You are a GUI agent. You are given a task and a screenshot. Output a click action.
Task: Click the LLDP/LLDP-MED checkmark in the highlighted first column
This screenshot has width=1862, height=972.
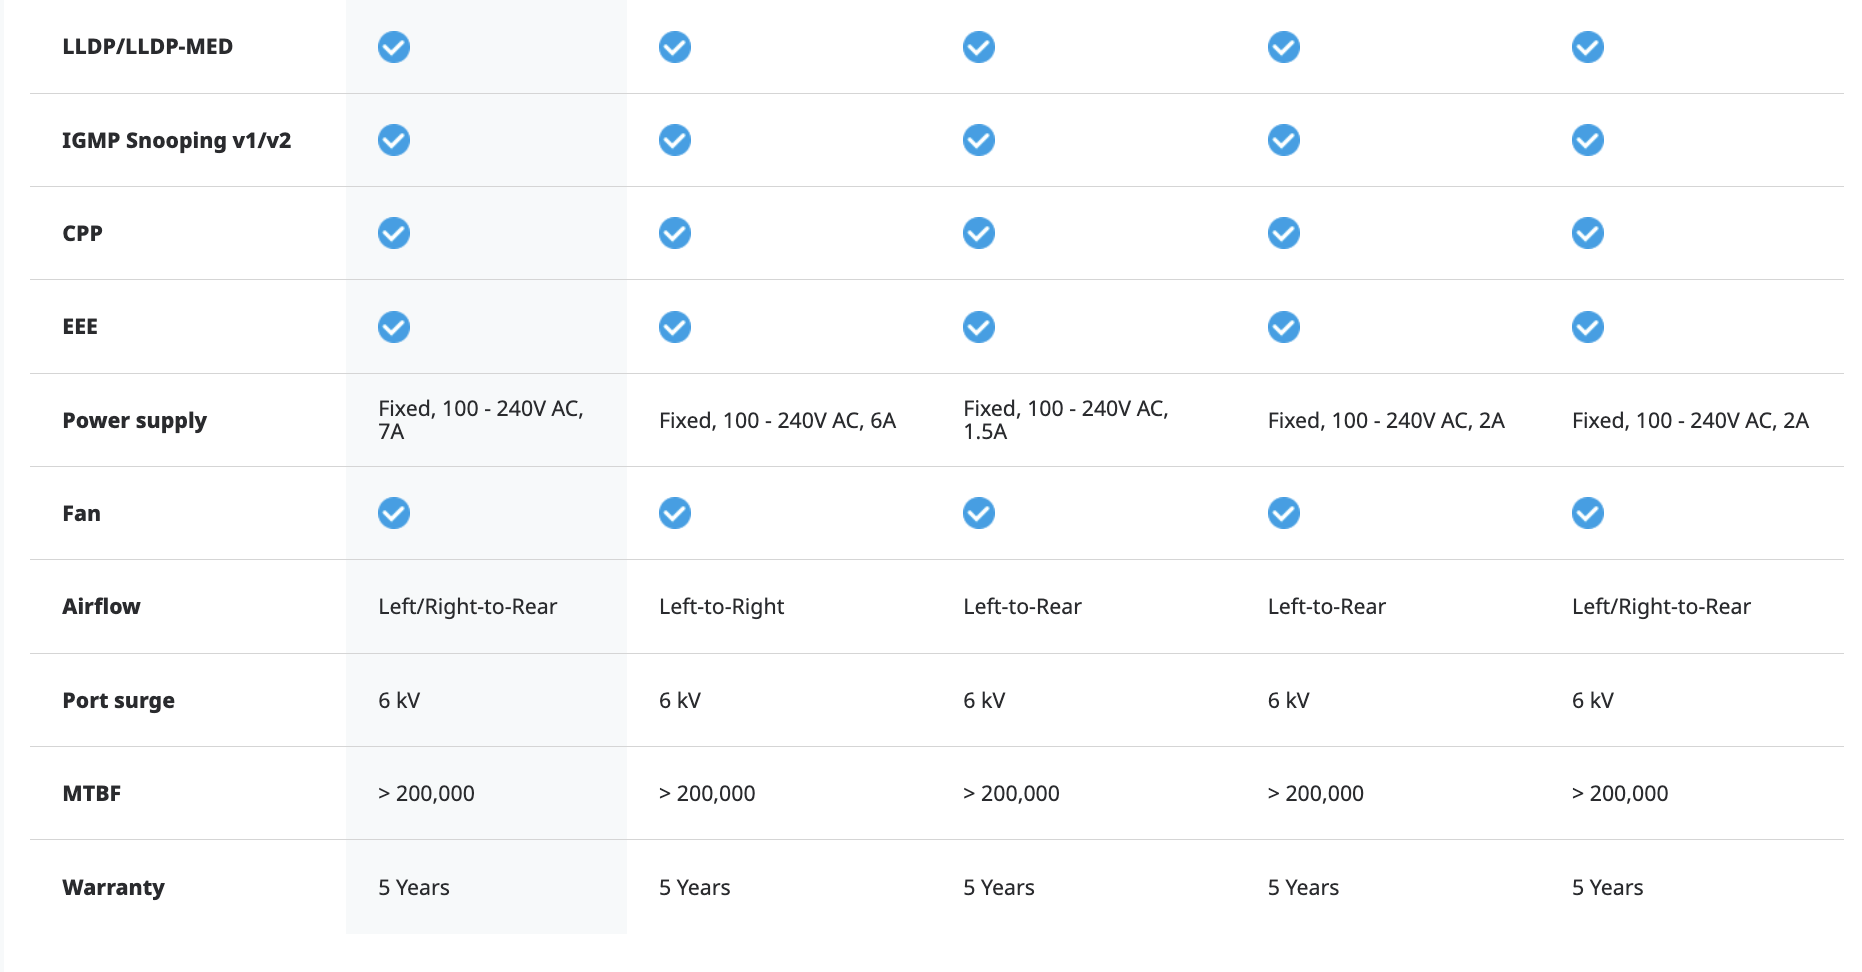(393, 47)
